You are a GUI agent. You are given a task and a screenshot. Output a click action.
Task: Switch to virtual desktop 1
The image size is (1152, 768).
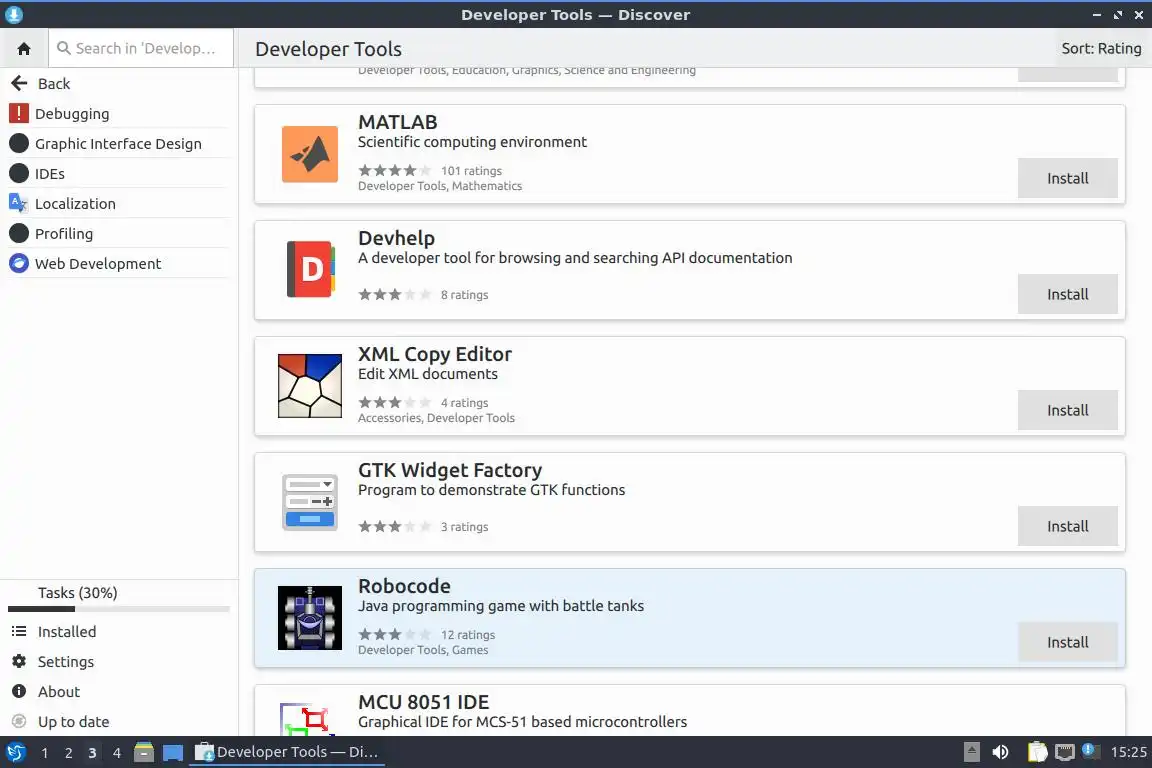pos(45,753)
